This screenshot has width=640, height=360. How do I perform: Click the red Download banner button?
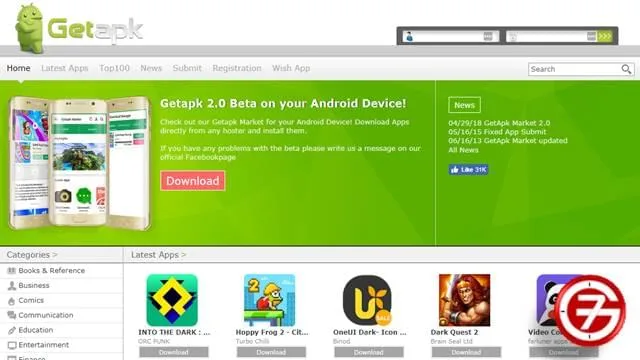tap(193, 181)
